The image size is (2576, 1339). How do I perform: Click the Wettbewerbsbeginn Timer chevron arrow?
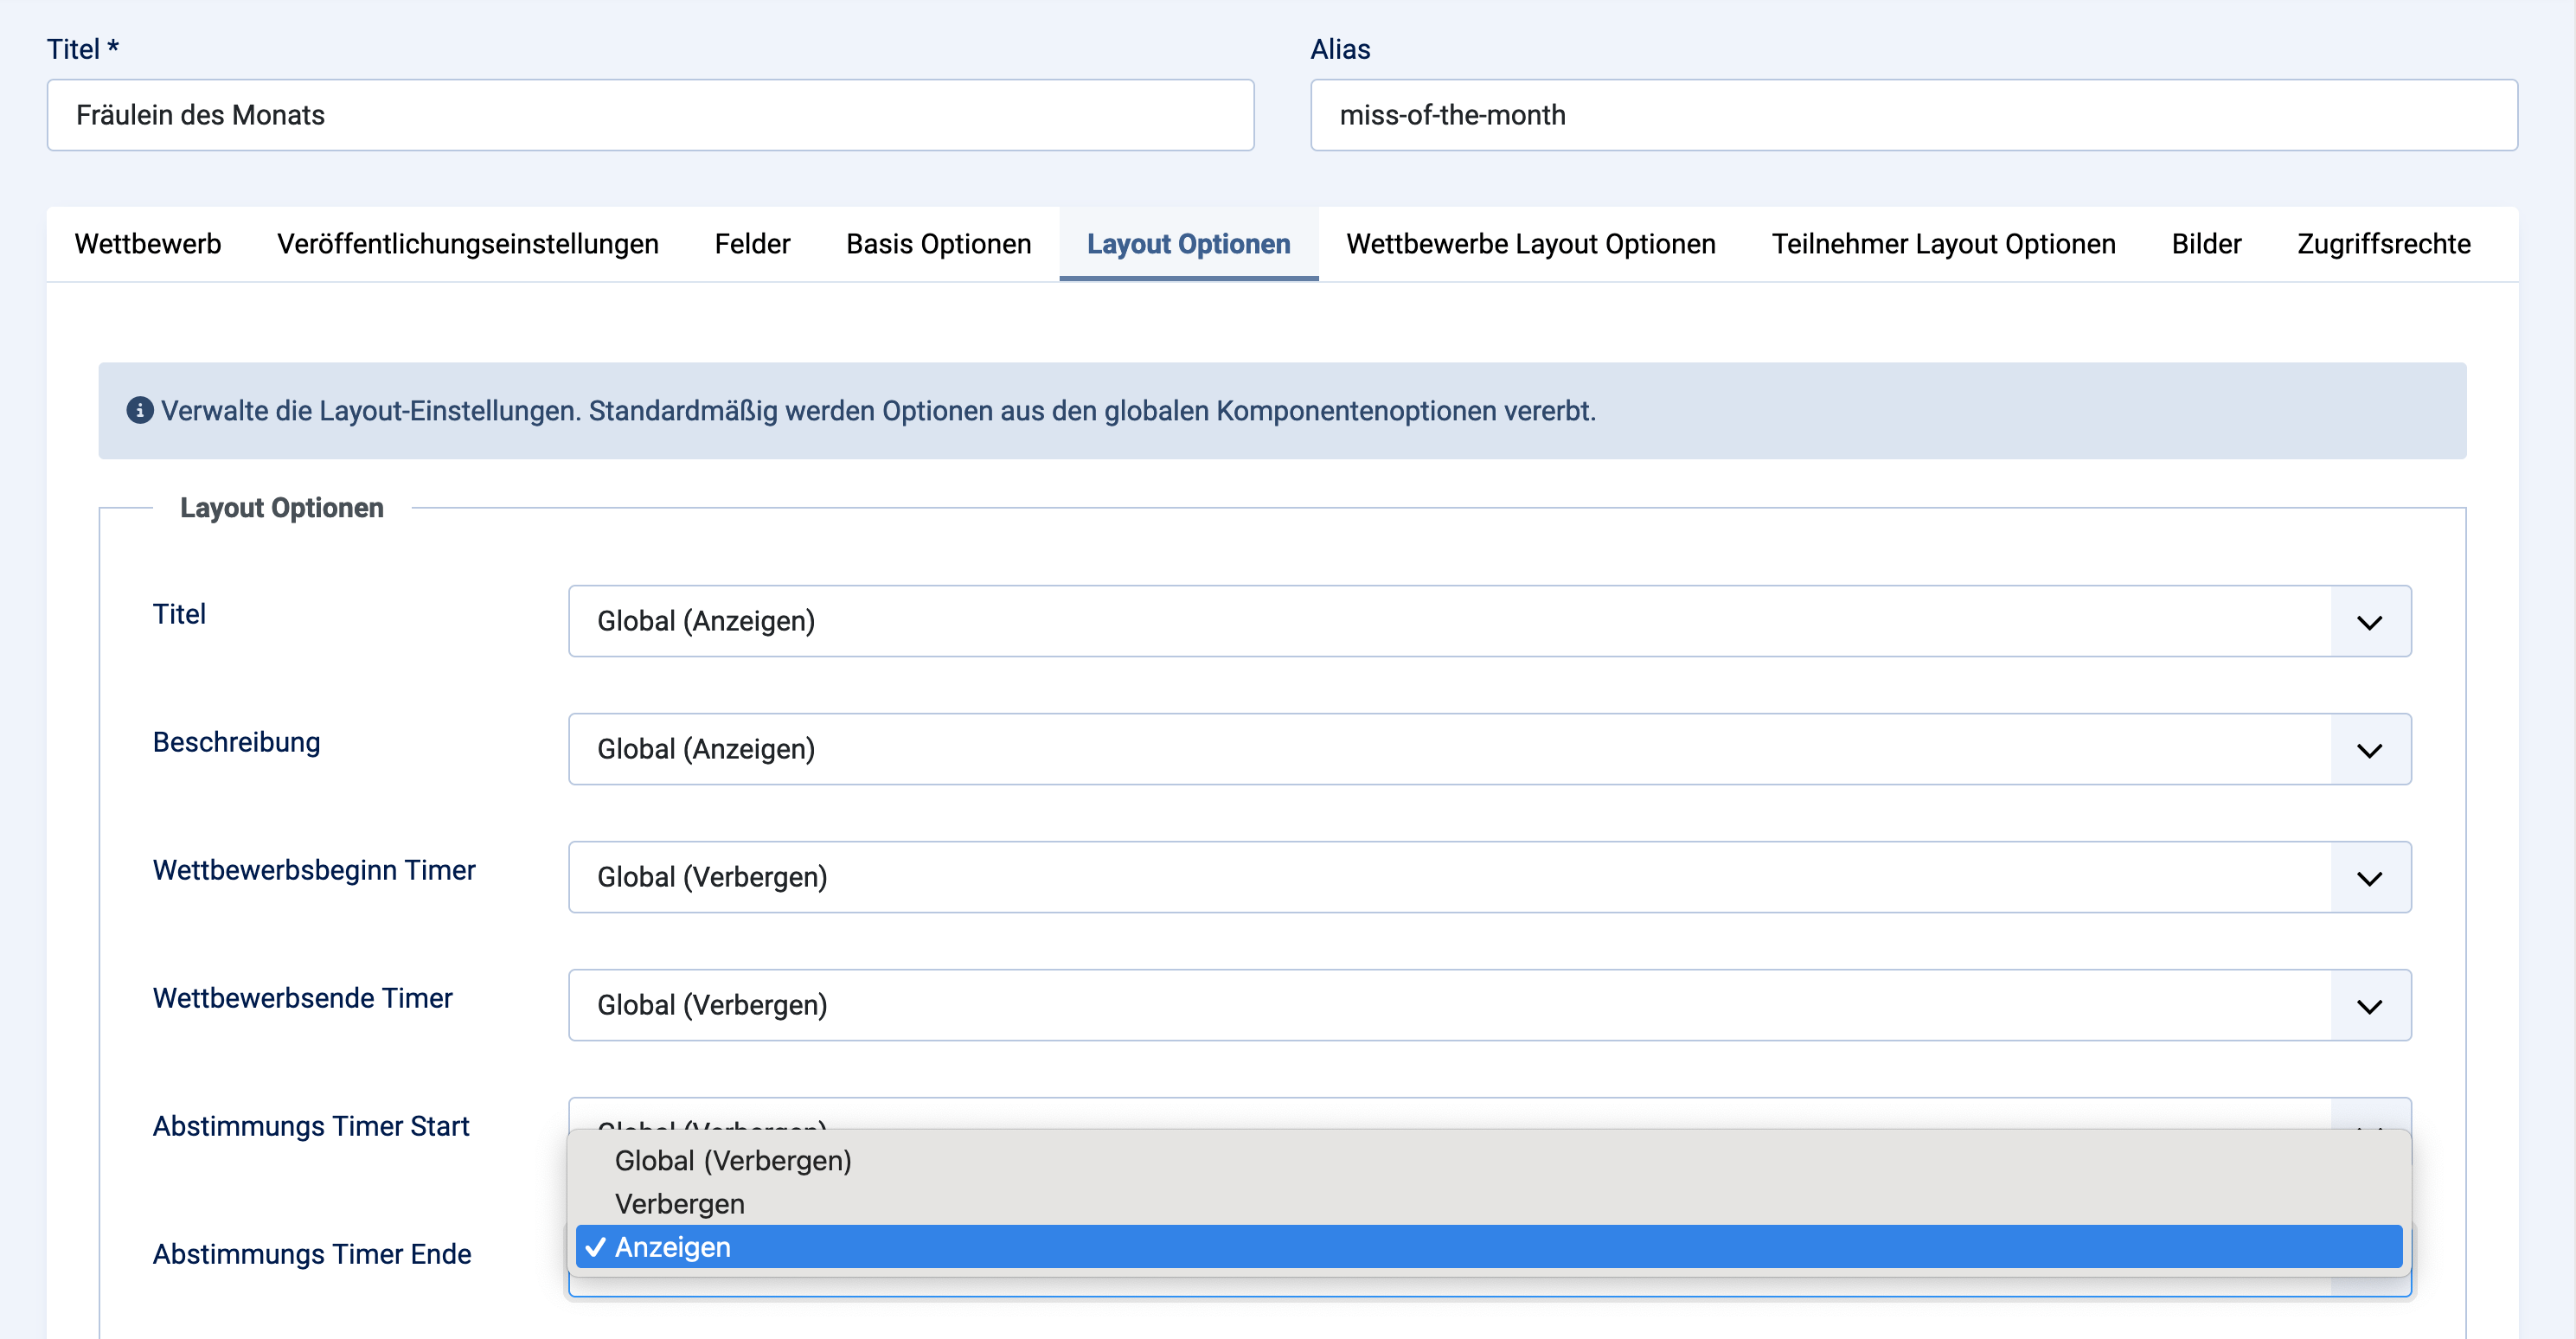pos(2369,878)
